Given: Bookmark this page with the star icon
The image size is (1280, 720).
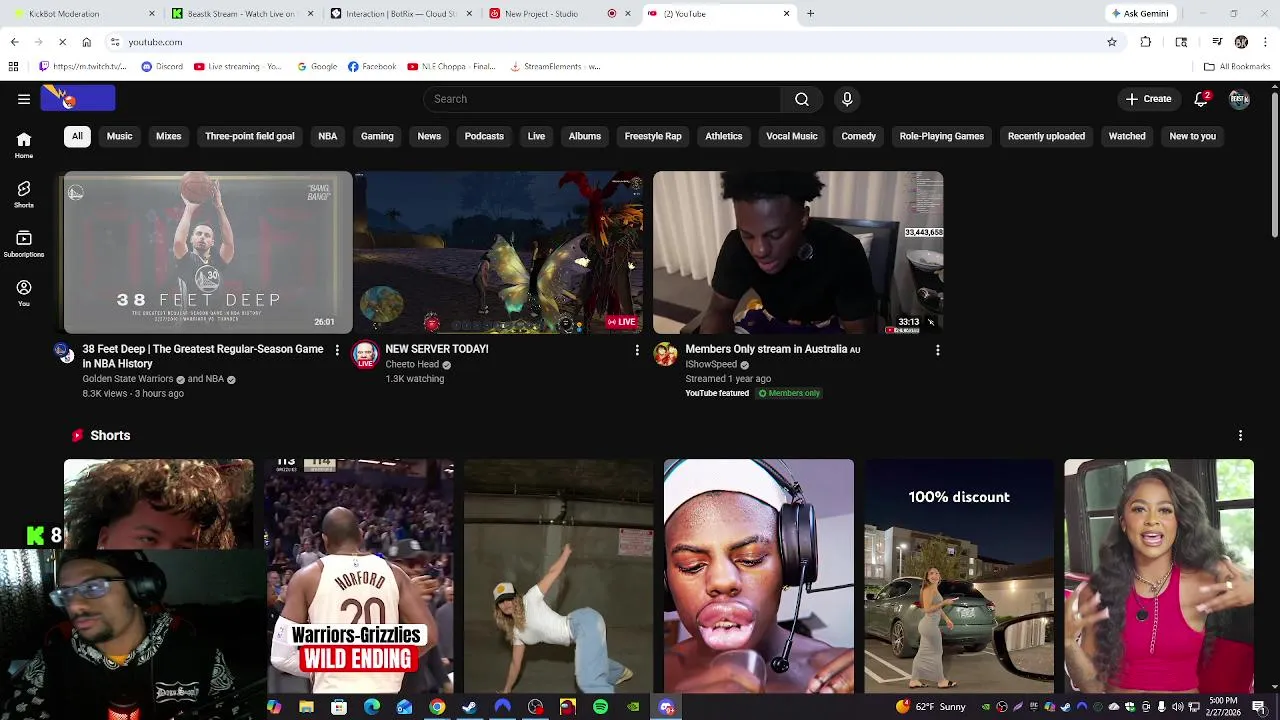Looking at the screenshot, I should (x=1111, y=42).
